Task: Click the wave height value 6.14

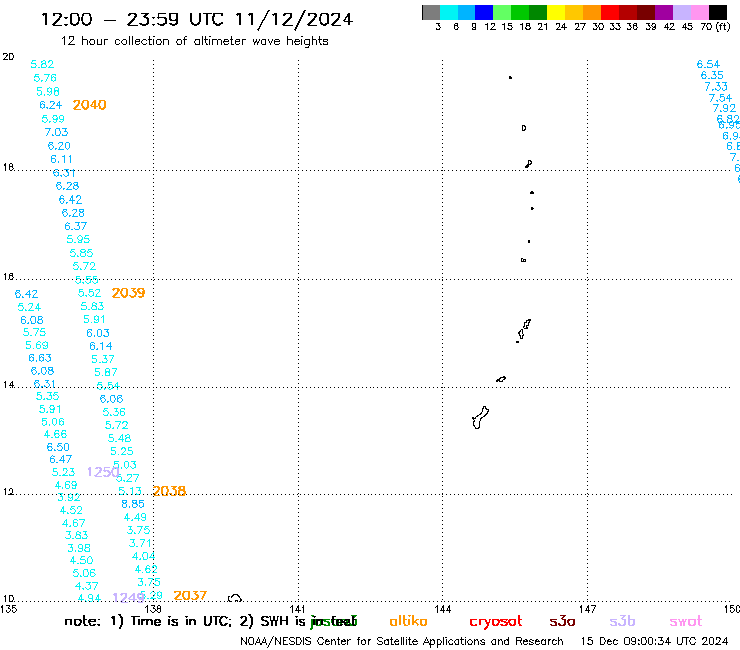Action: point(101,346)
